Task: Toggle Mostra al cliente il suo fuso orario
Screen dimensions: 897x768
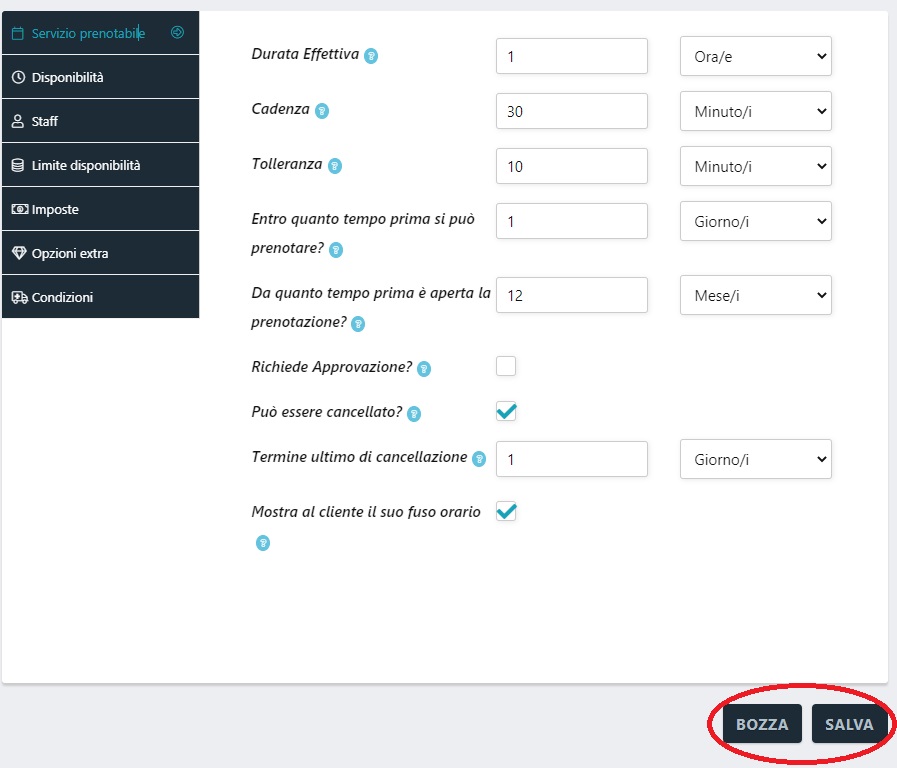Action: click(x=506, y=511)
